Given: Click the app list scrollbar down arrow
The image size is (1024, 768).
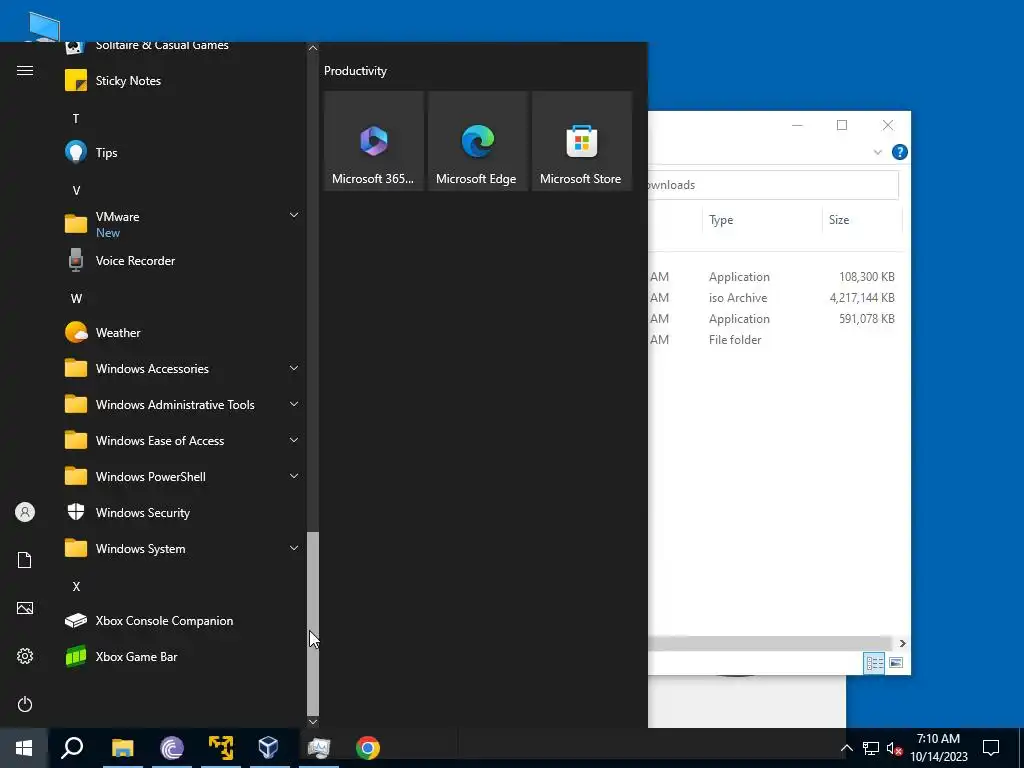Looking at the screenshot, I should [313, 722].
